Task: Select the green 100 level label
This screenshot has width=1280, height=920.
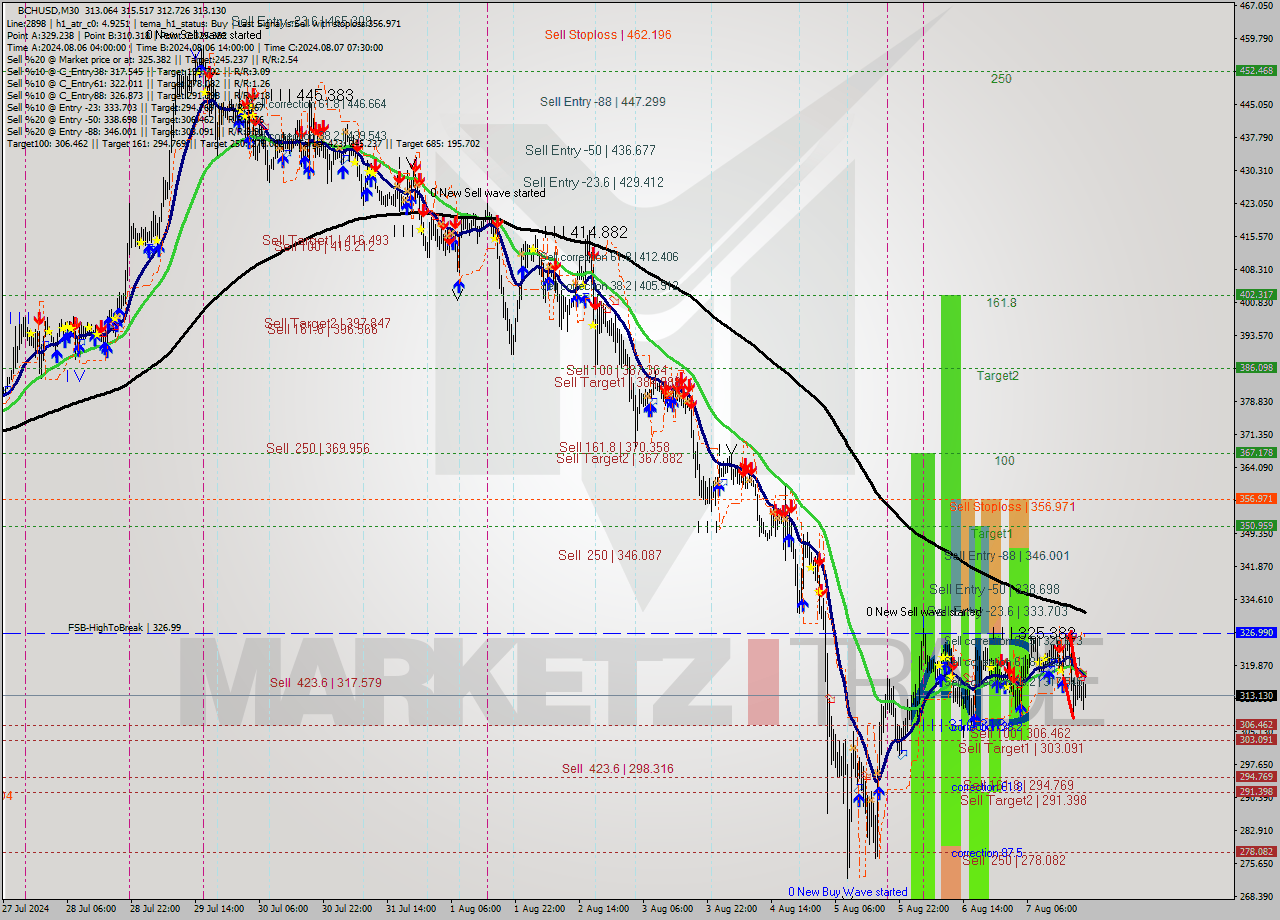Action: 1005,462
